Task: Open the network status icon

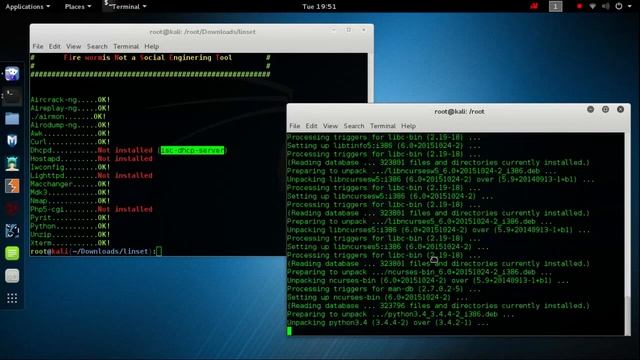Action: [x=593, y=6]
